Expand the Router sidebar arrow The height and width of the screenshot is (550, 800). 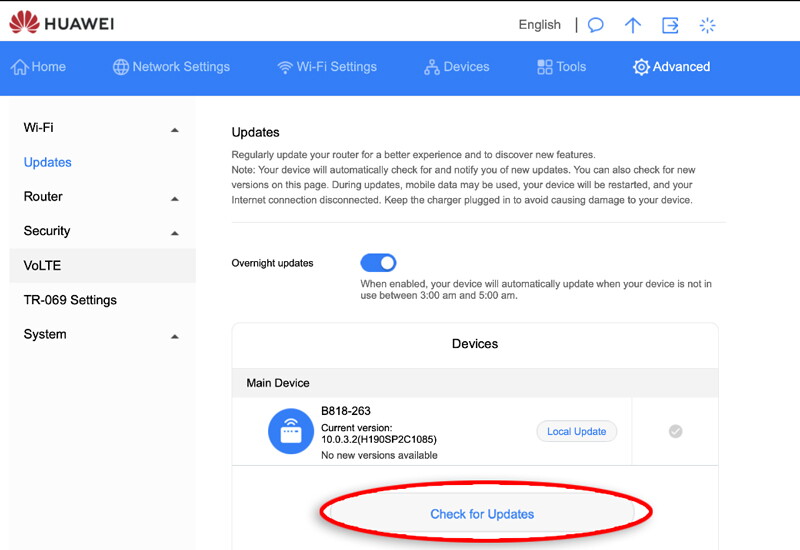pos(174,199)
